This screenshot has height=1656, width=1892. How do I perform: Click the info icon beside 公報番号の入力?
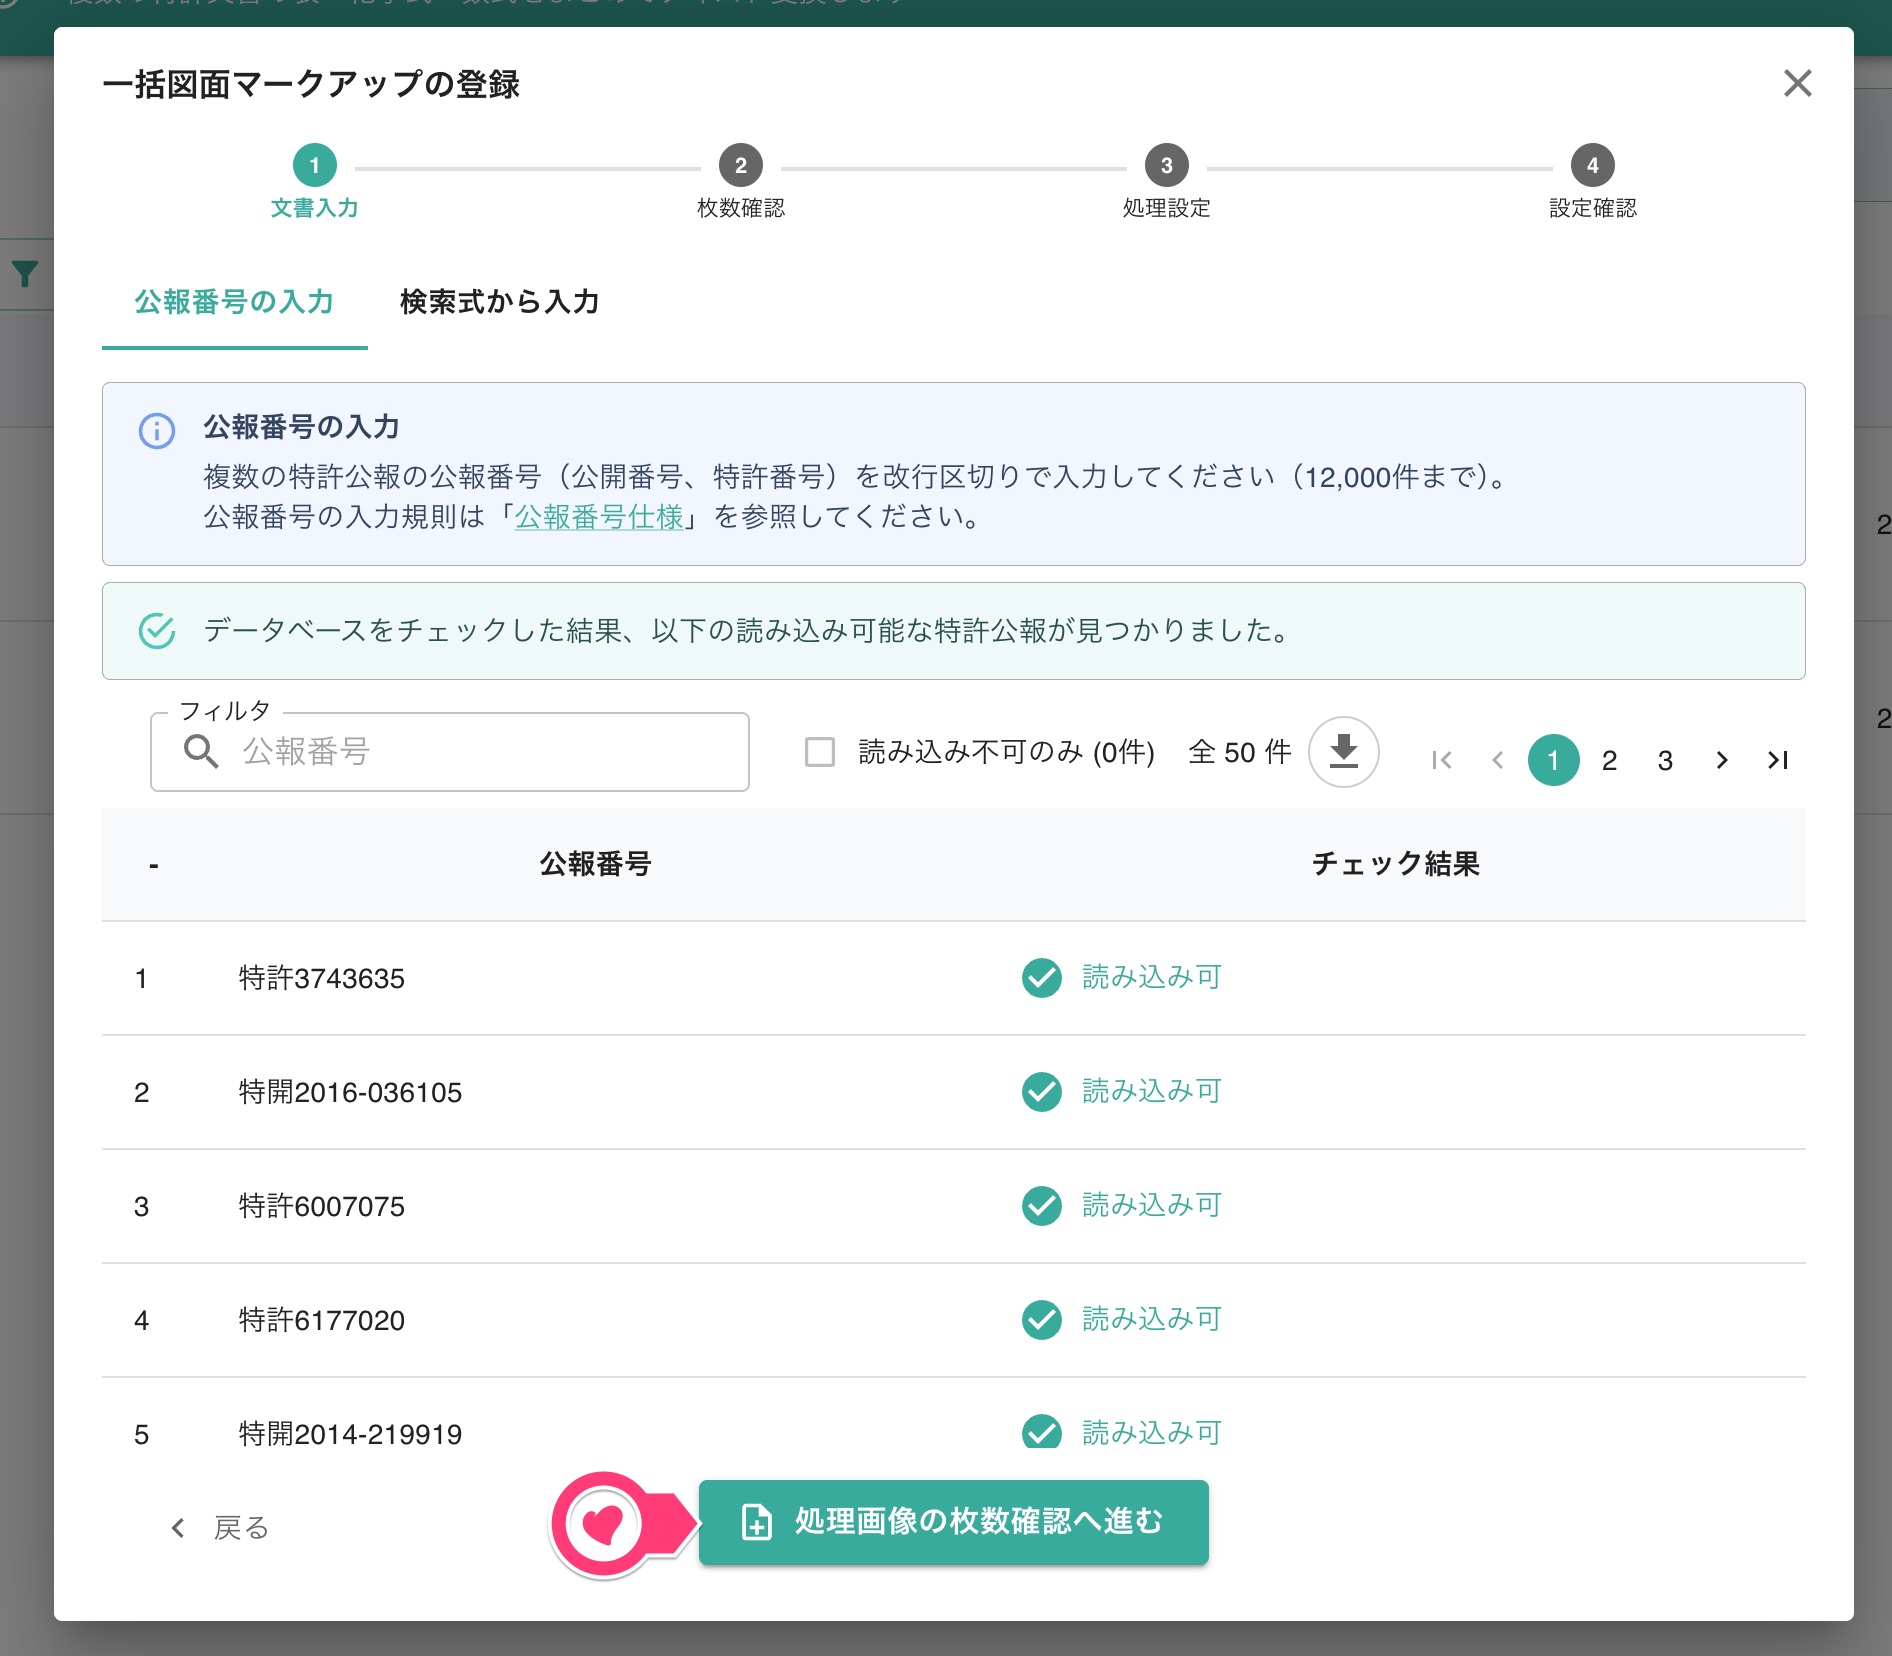[x=157, y=431]
